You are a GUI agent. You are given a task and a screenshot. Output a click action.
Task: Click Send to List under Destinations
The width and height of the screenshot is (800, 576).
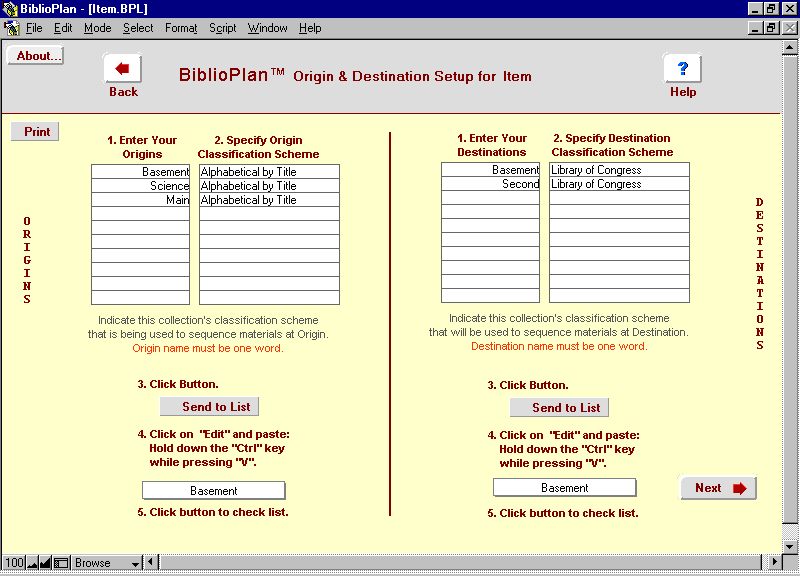click(x=559, y=408)
